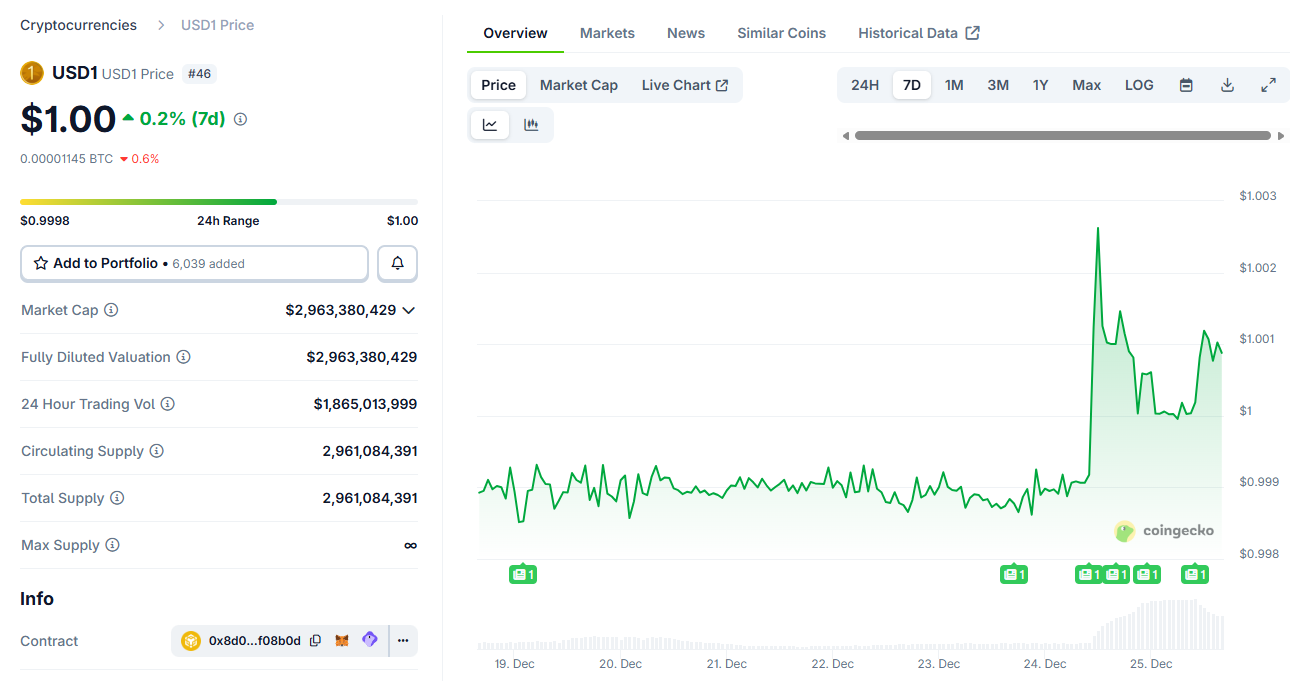Viewport: 1307px width, 681px height.
Task: Select the candlestick chart view icon
Action: (531, 124)
